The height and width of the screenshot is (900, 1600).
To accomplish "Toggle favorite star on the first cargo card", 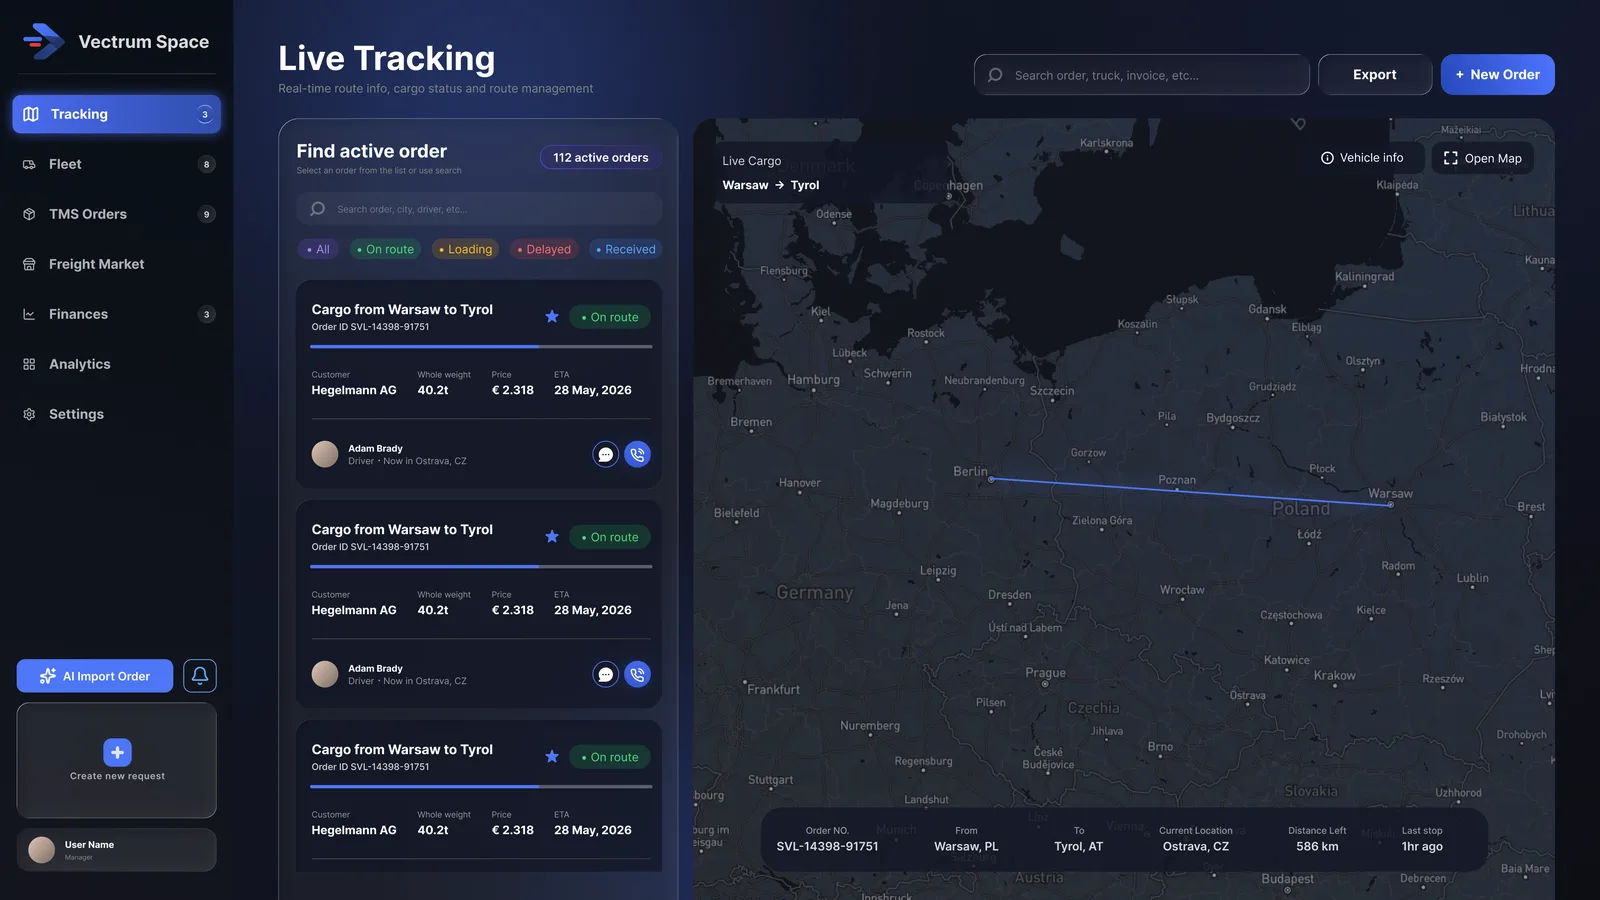I will pyautogui.click(x=552, y=317).
